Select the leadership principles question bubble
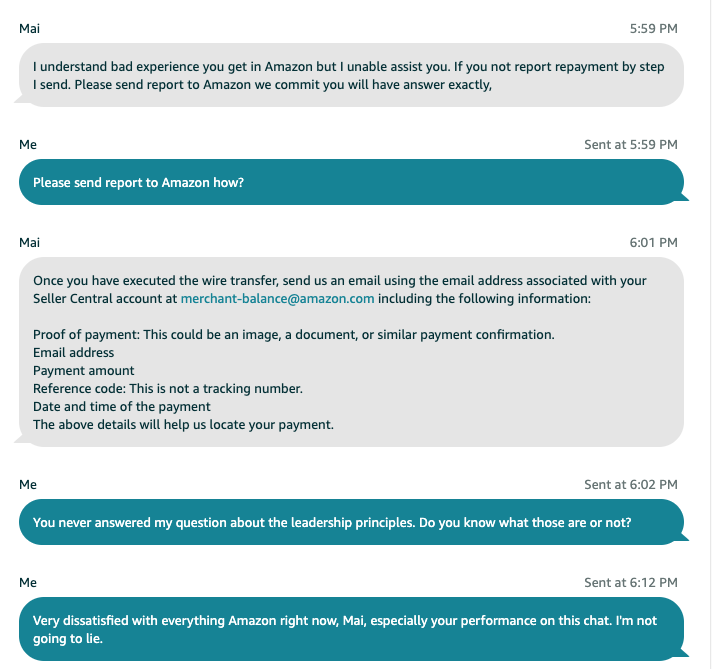 (351, 522)
